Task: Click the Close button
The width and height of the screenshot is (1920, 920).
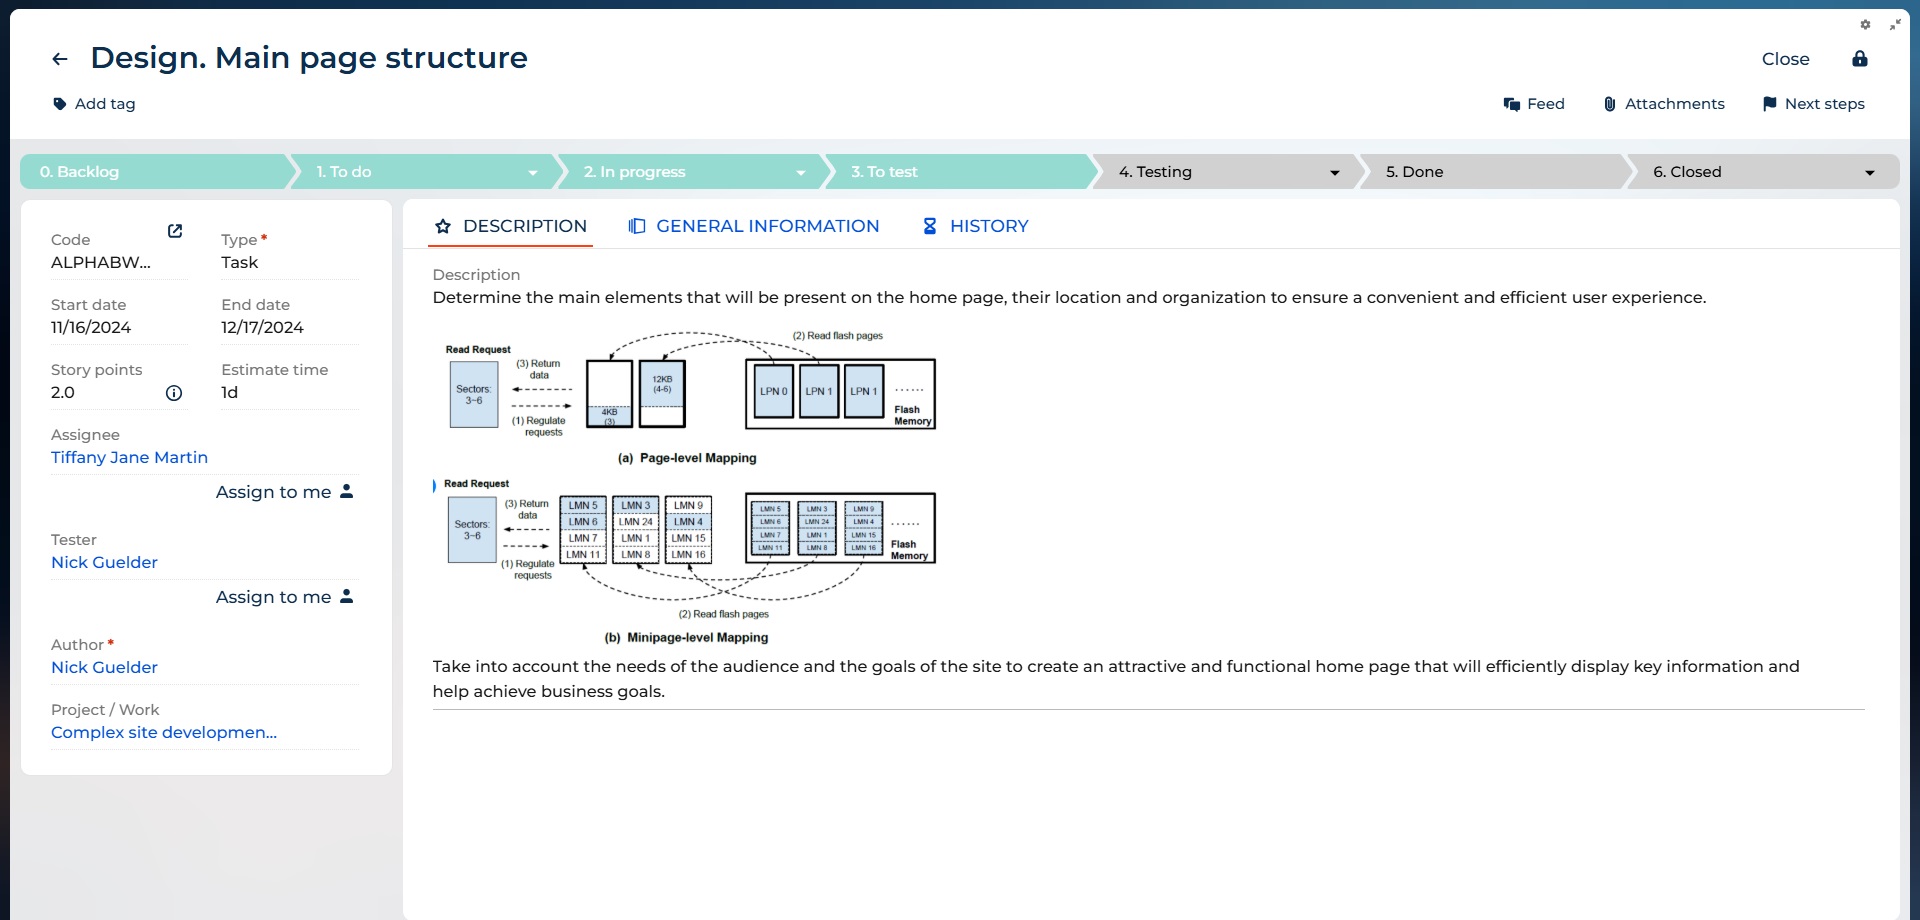Action: [1786, 59]
